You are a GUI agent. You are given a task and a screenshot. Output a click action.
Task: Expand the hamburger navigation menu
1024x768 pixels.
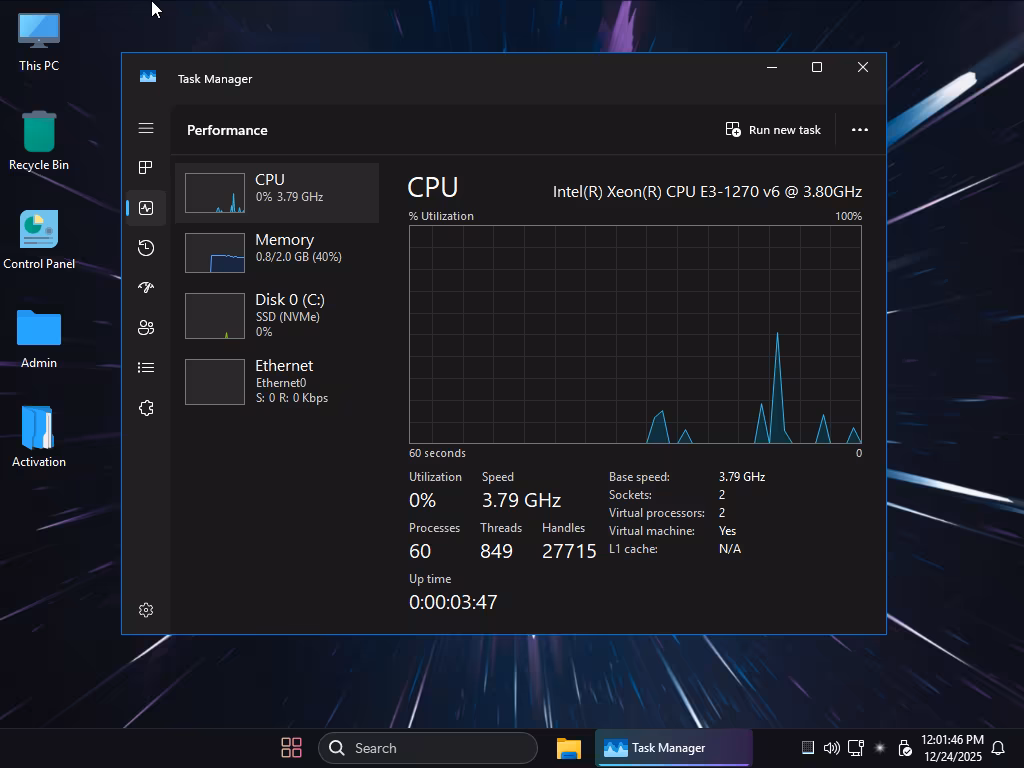point(146,128)
